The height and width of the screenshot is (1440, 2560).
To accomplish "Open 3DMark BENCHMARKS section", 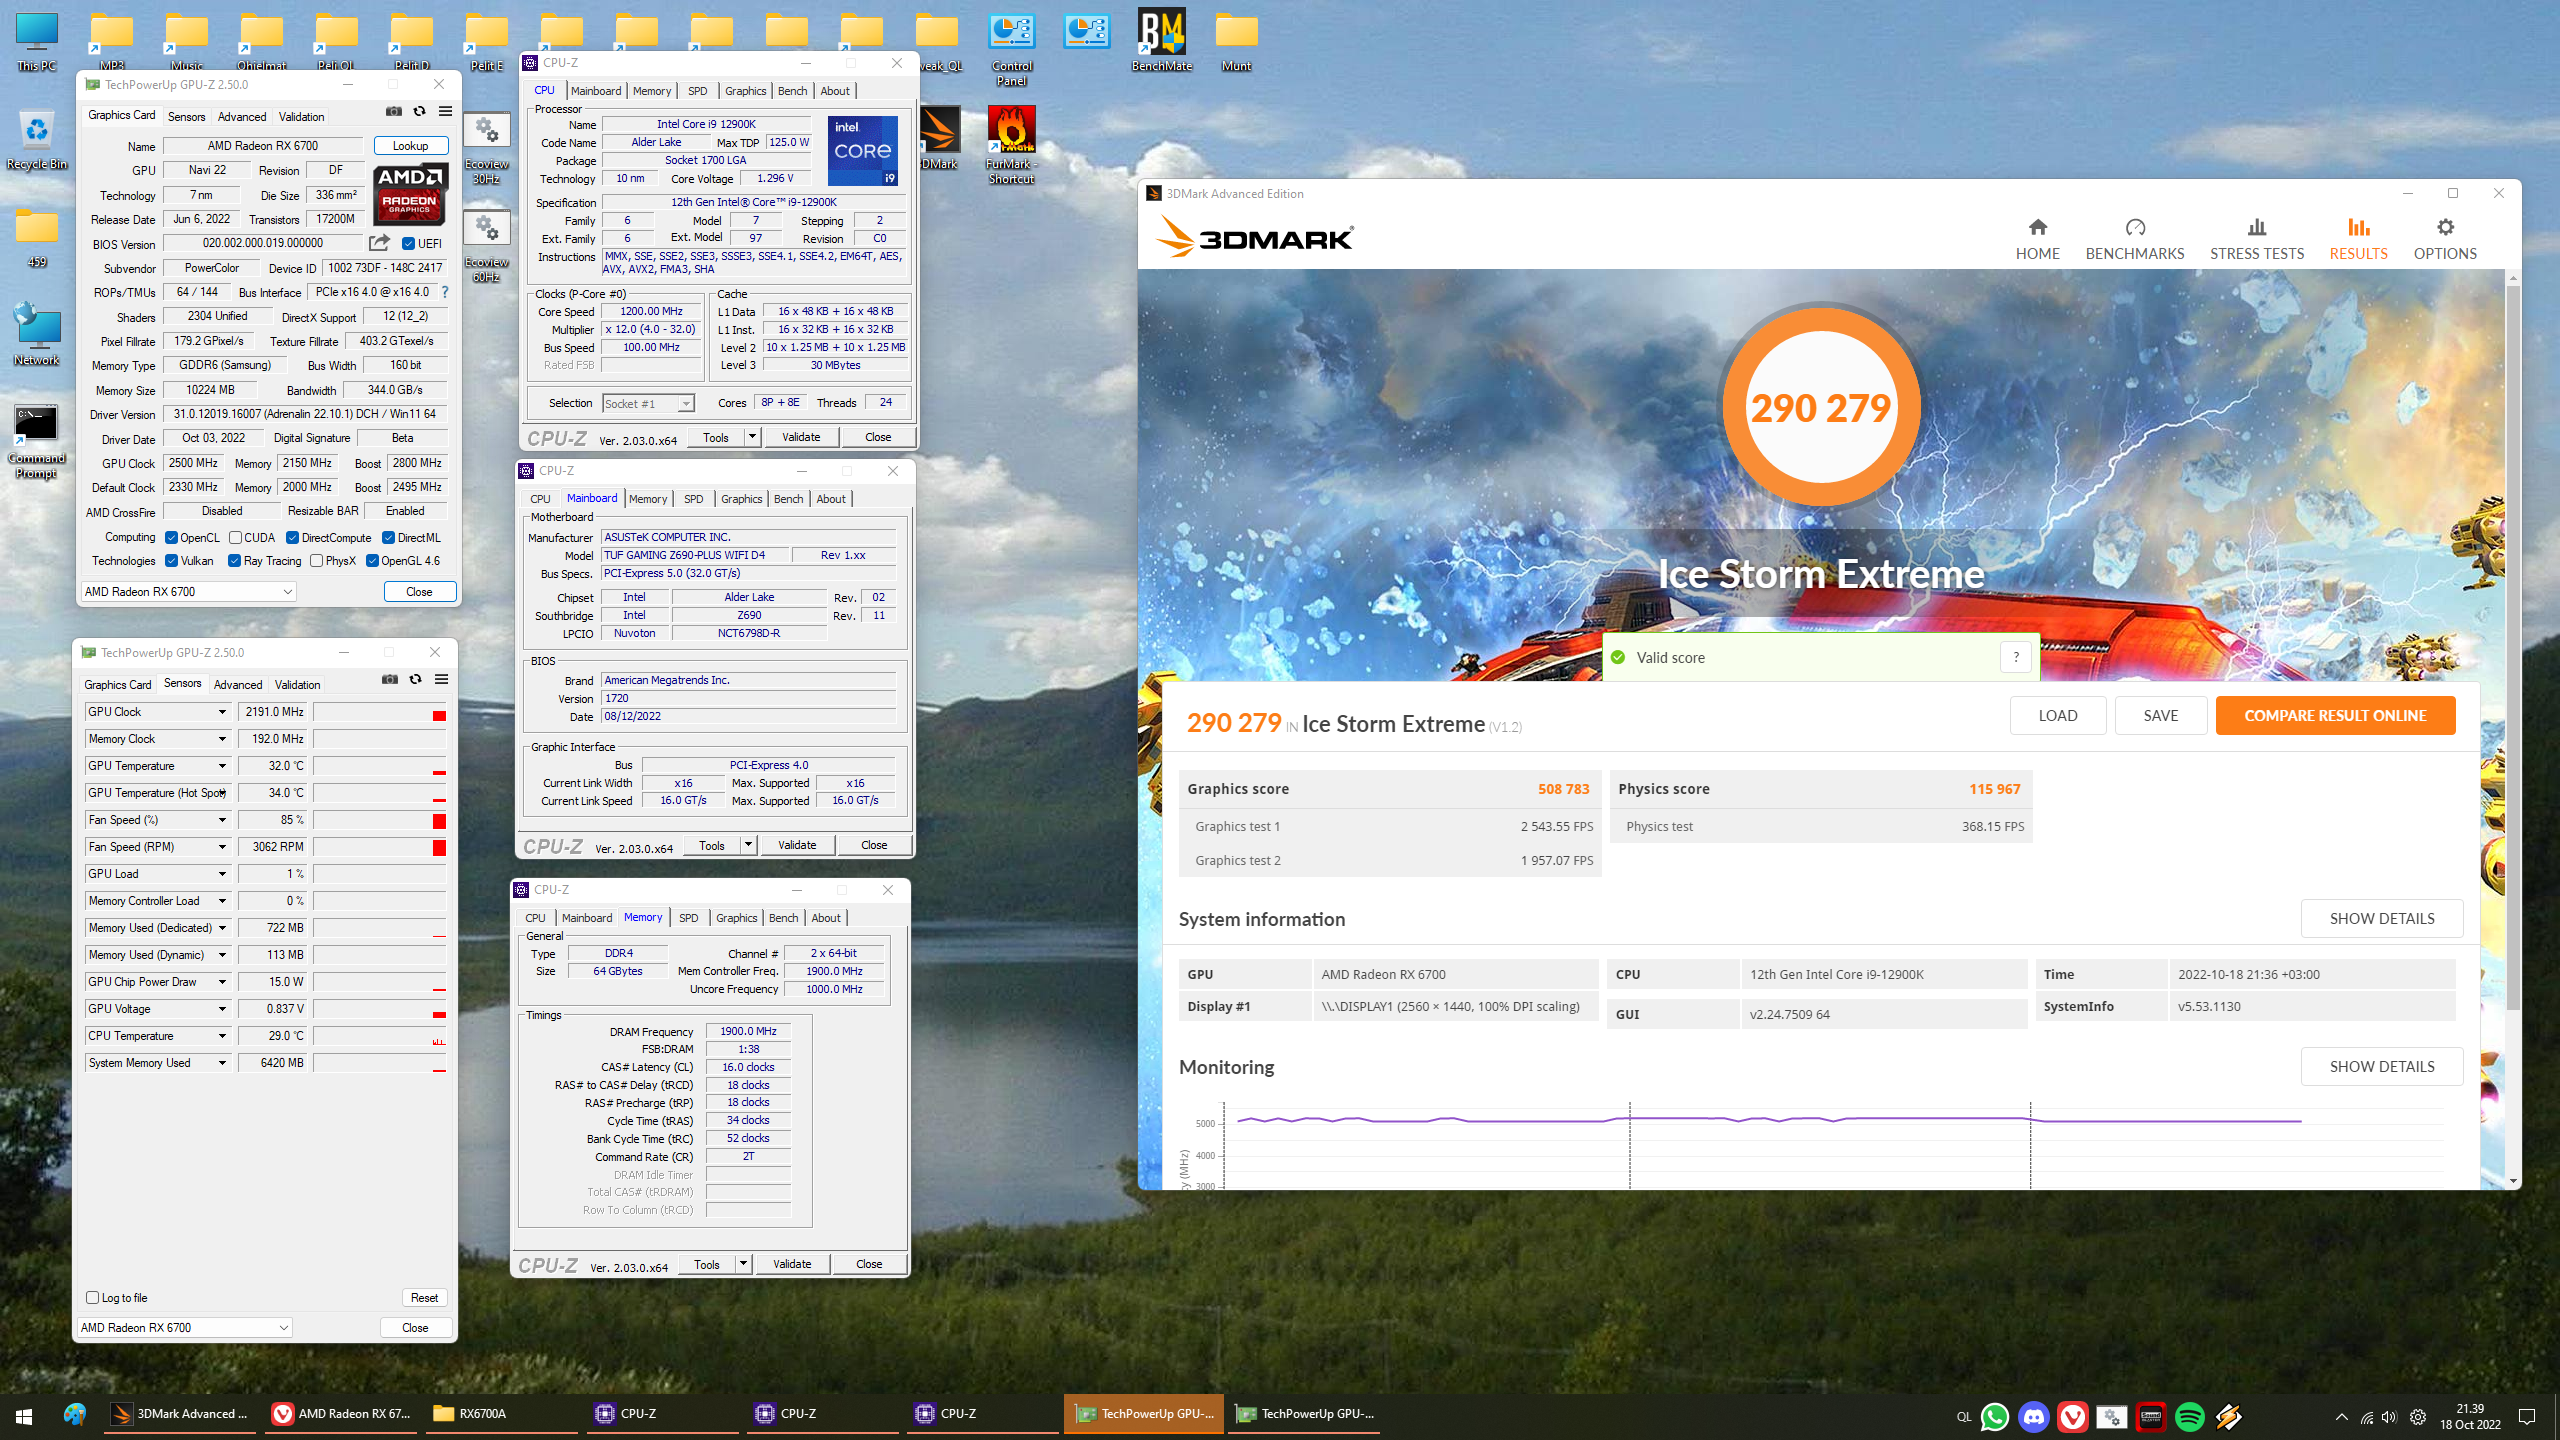I will pyautogui.click(x=2135, y=240).
